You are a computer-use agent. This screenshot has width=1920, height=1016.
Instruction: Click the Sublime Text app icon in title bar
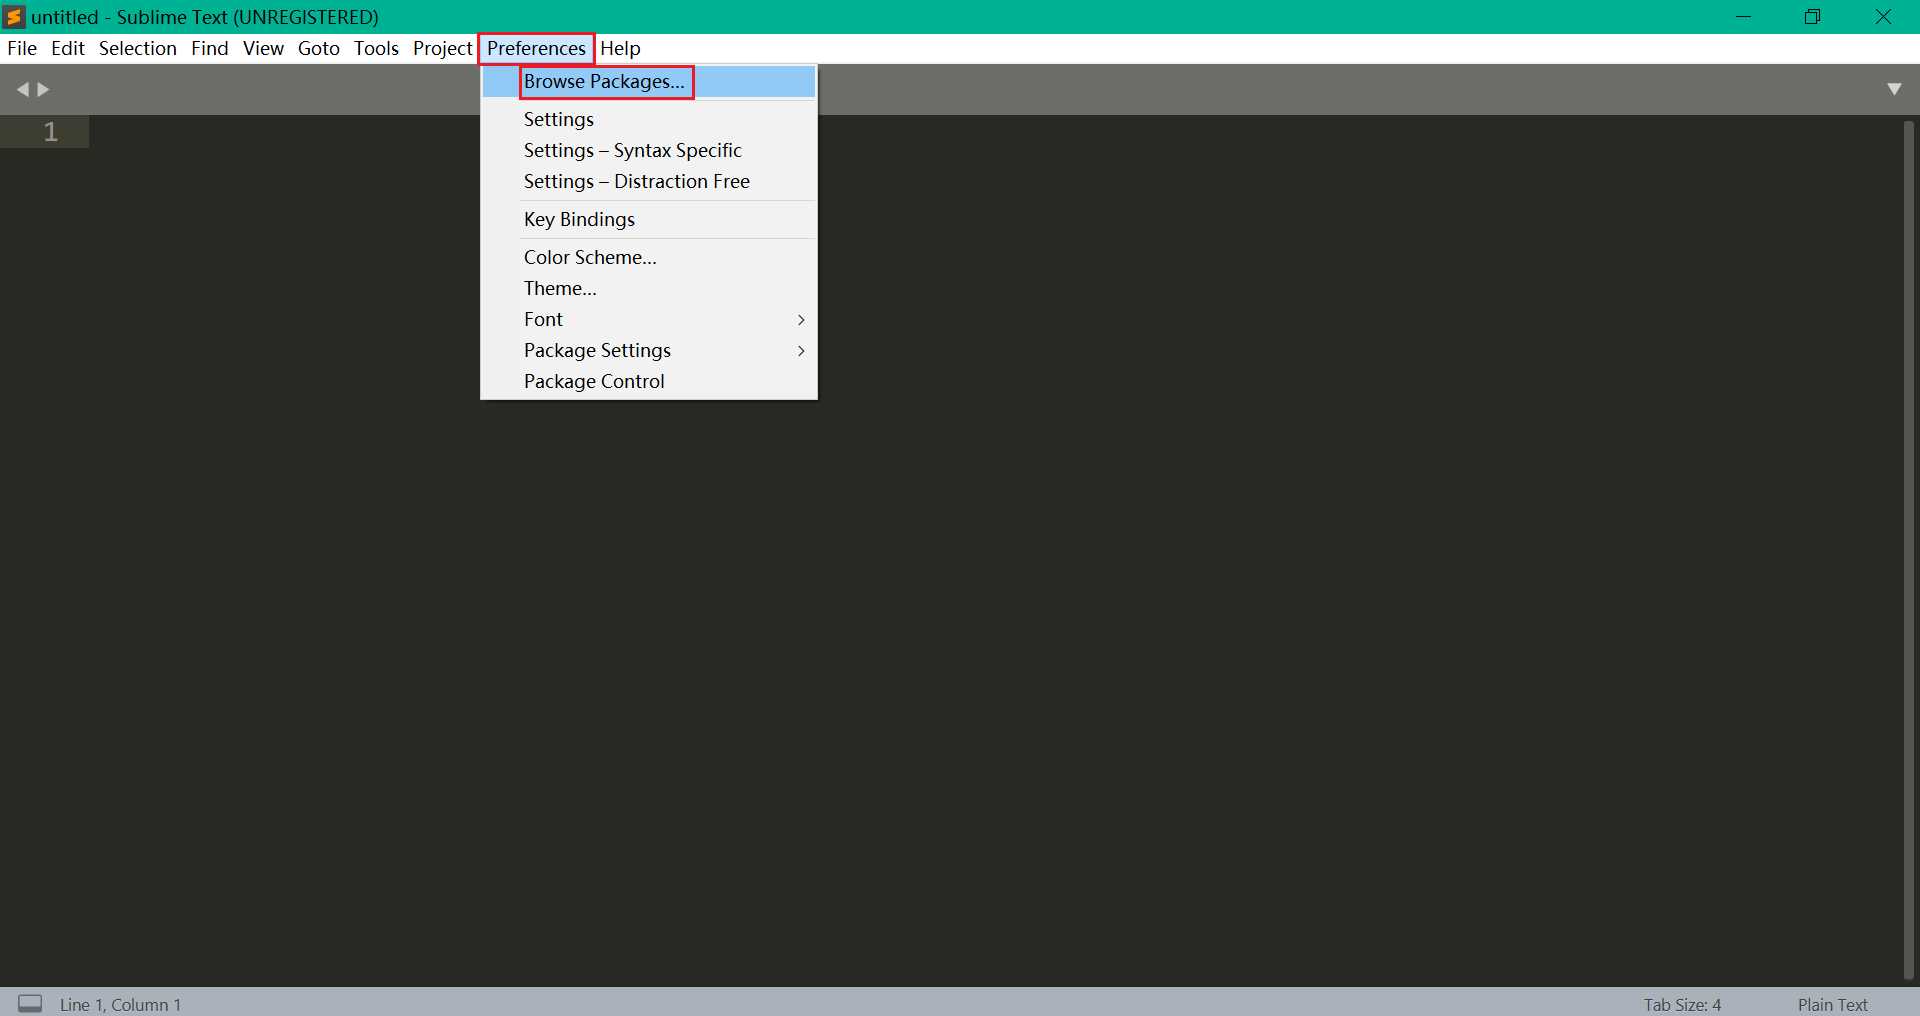[x=14, y=17]
